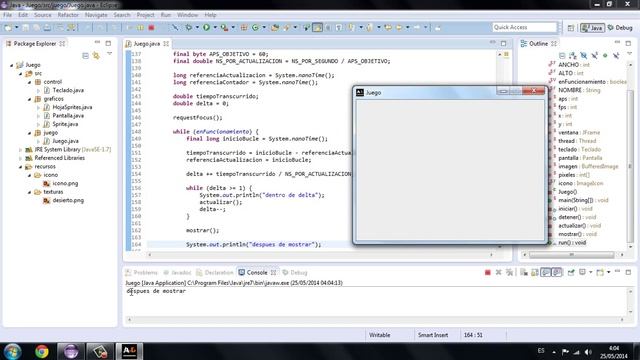
Task: Pin the Console view
Action: 571,272
